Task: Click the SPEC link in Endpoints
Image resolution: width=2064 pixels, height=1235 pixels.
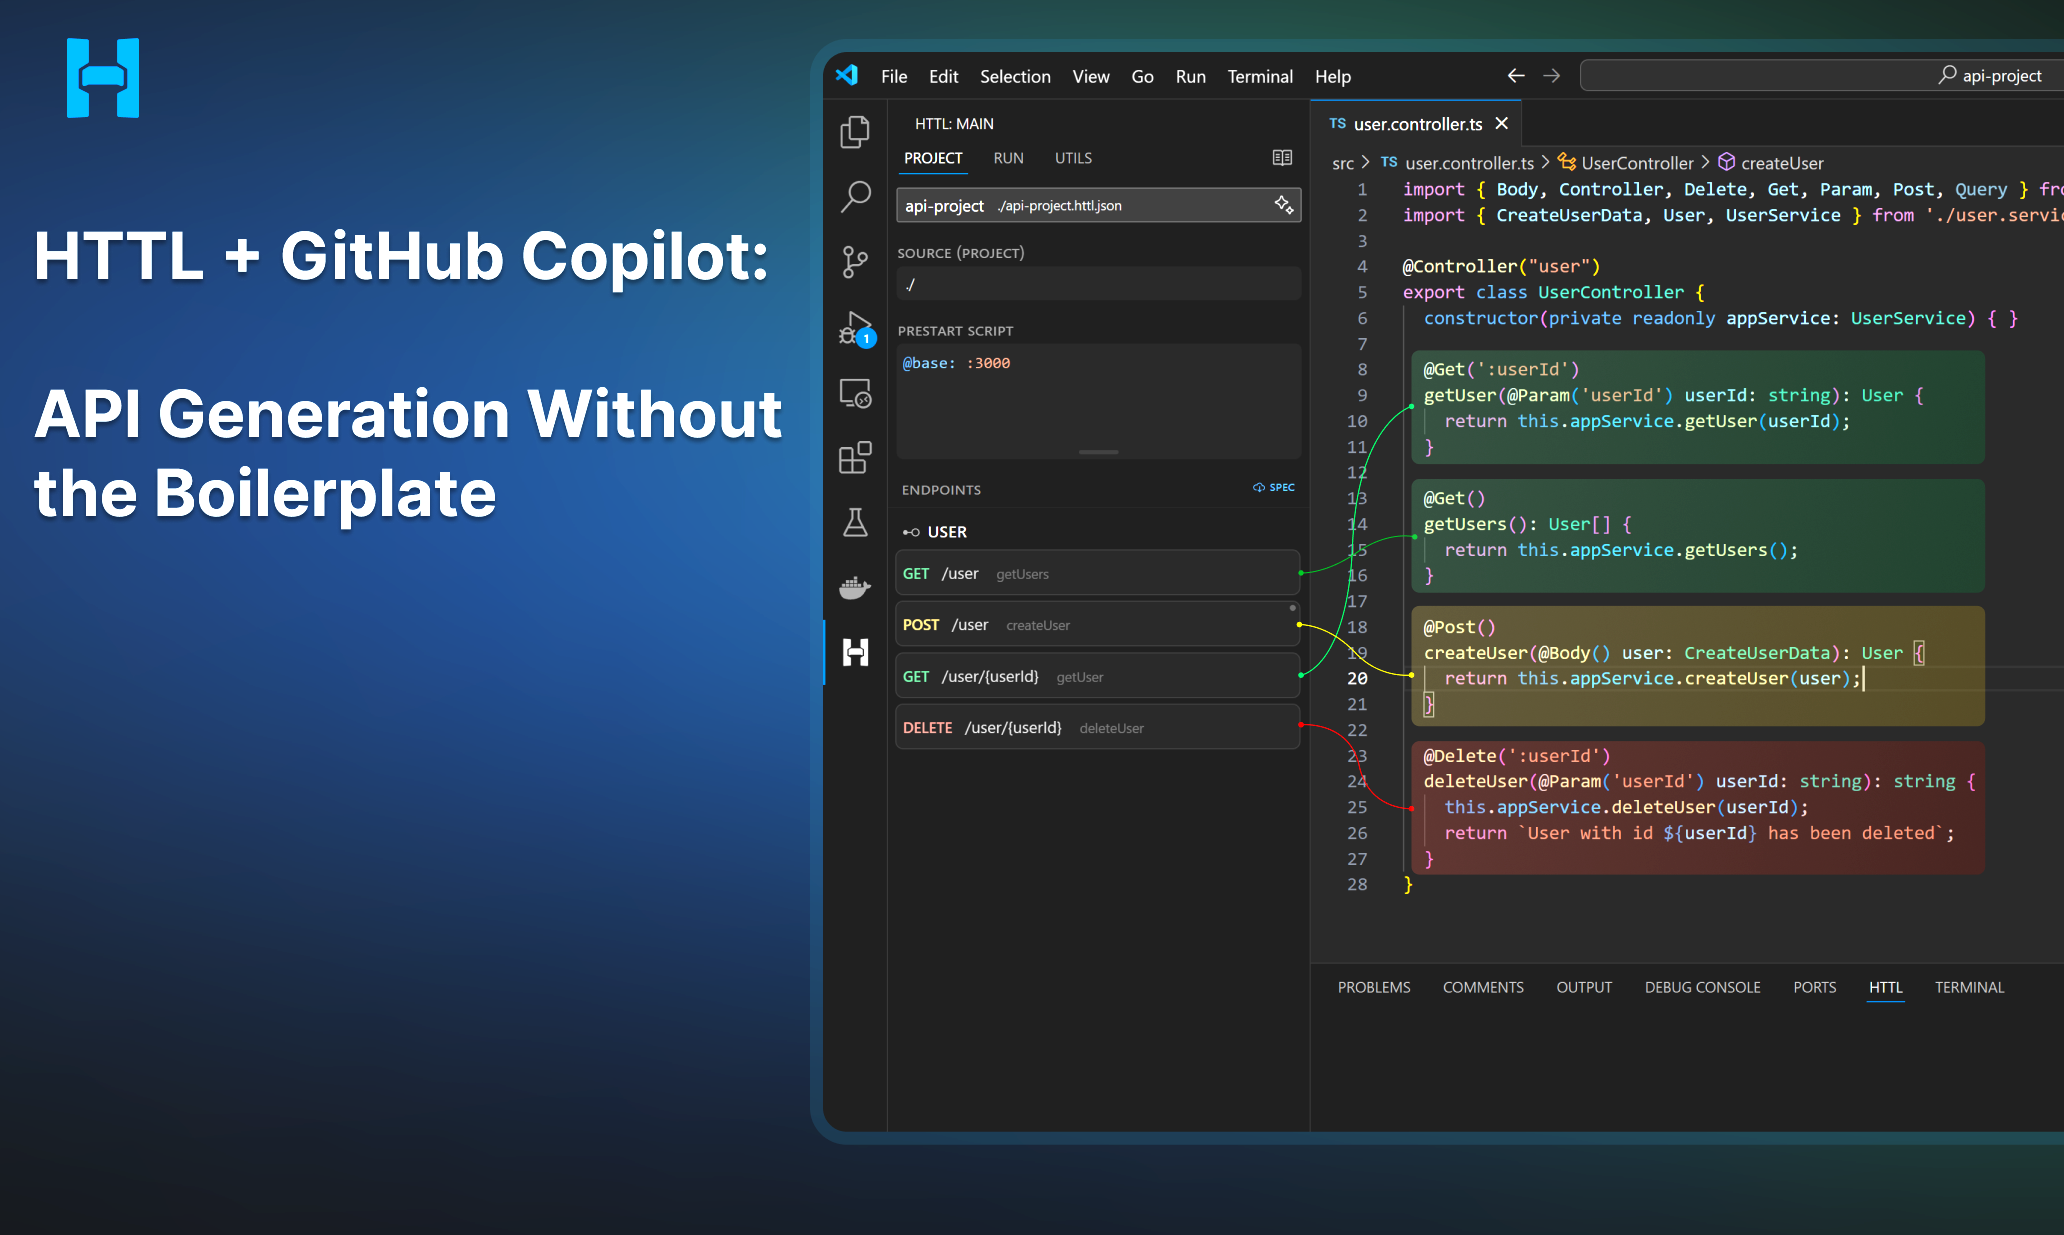Action: 1274,488
